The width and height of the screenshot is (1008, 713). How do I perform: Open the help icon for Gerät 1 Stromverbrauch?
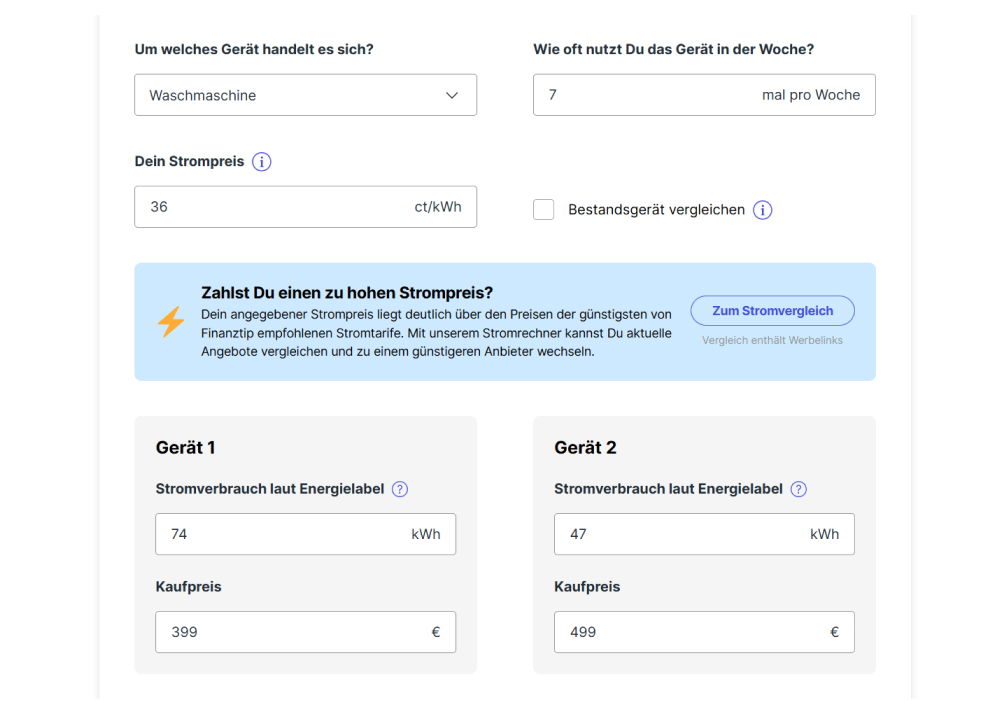point(400,489)
